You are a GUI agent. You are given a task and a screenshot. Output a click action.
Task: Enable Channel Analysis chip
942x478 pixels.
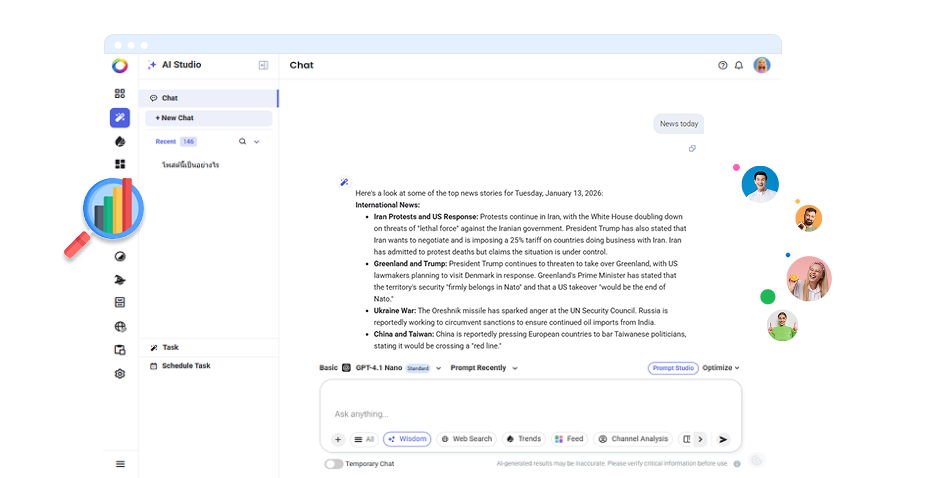[633, 439]
